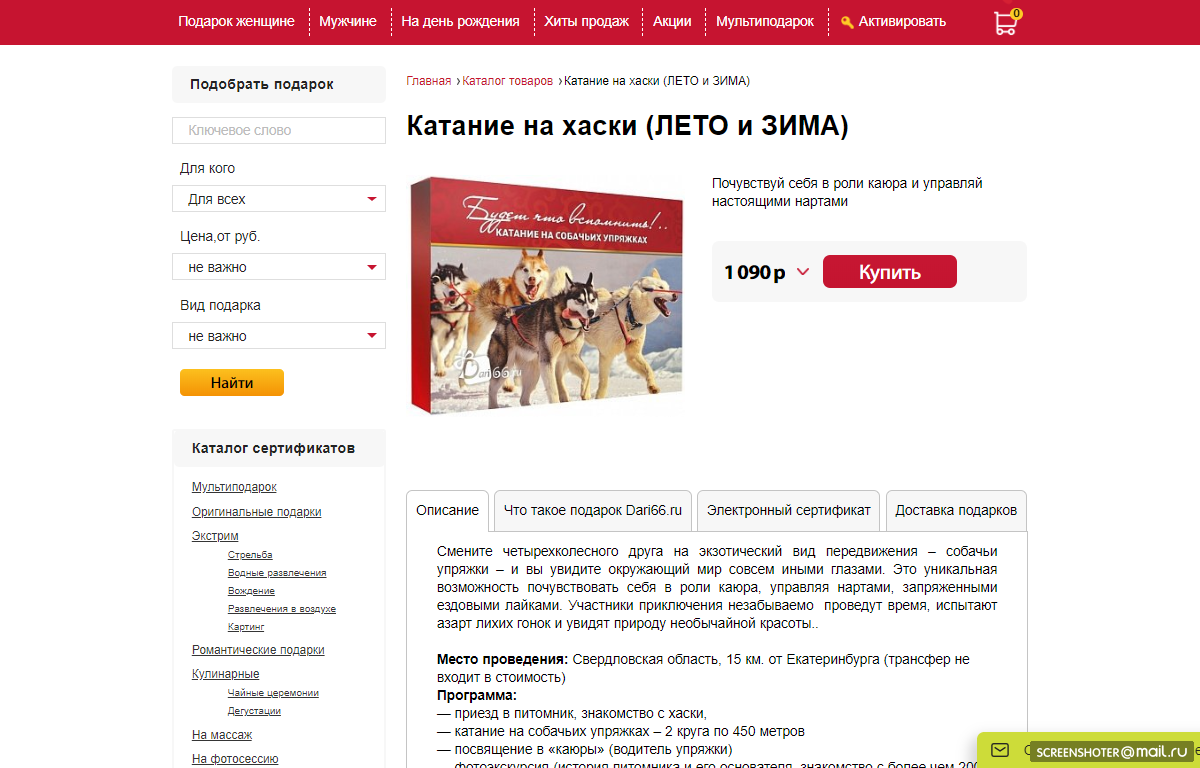
Task: Click the envelope icon in the yellow widget
Action: (x=999, y=749)
